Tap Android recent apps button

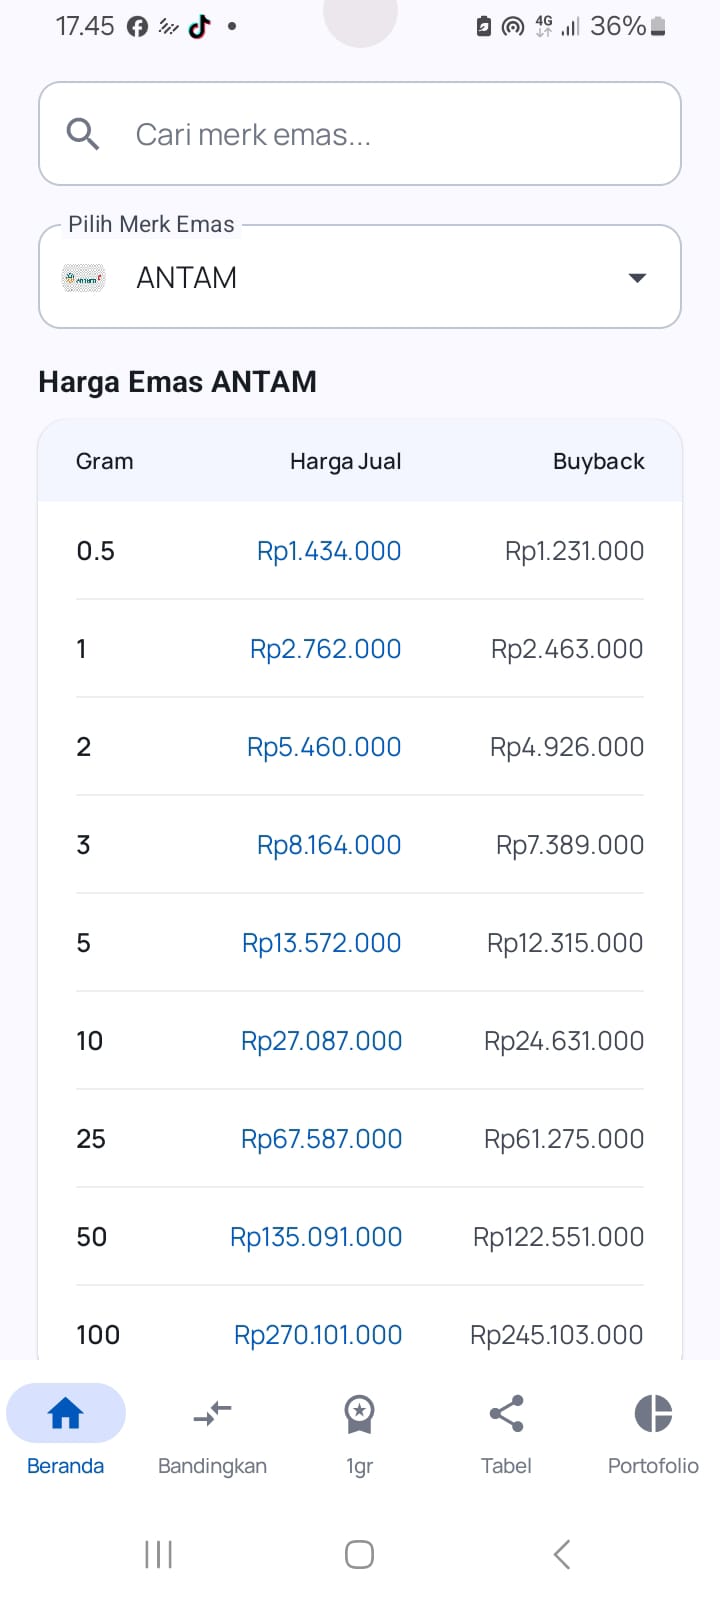pos(159,1554)
